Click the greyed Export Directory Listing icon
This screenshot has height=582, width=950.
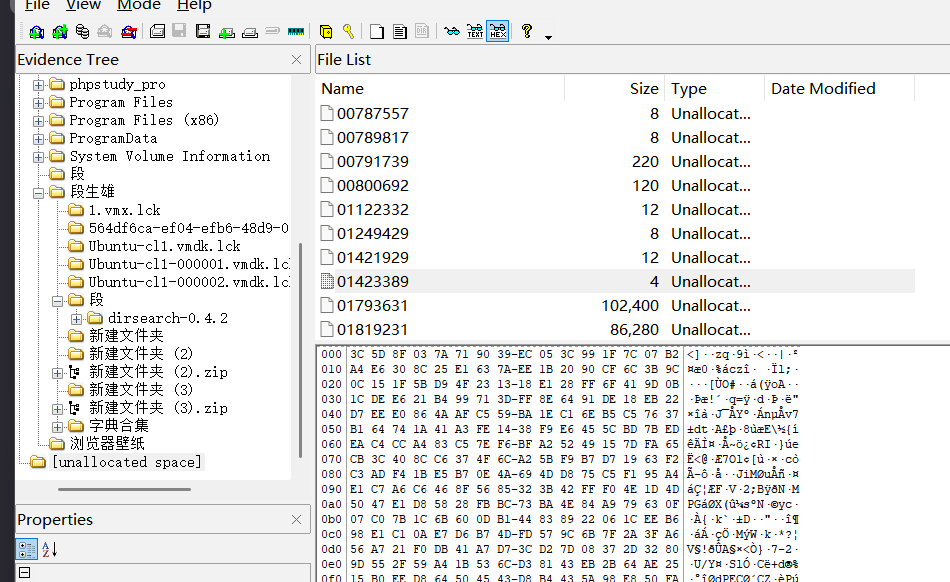point(422,31)
